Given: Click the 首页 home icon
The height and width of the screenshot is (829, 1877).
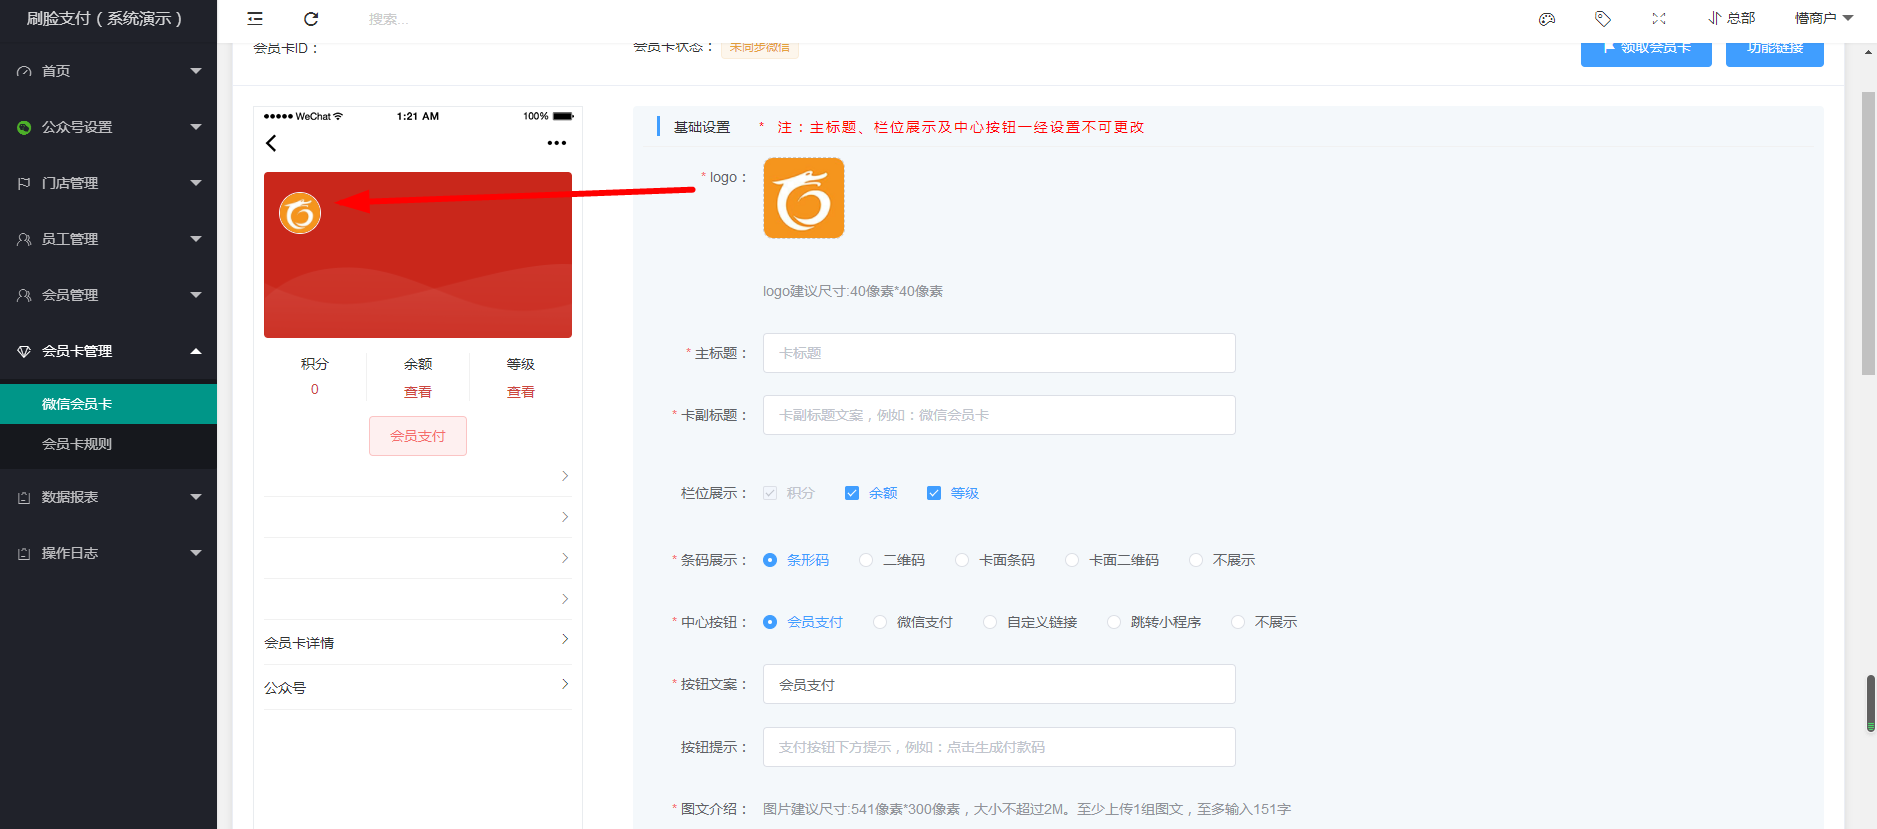Looking at the screenshot, I should pyautogui.click(x=24, y=71).
